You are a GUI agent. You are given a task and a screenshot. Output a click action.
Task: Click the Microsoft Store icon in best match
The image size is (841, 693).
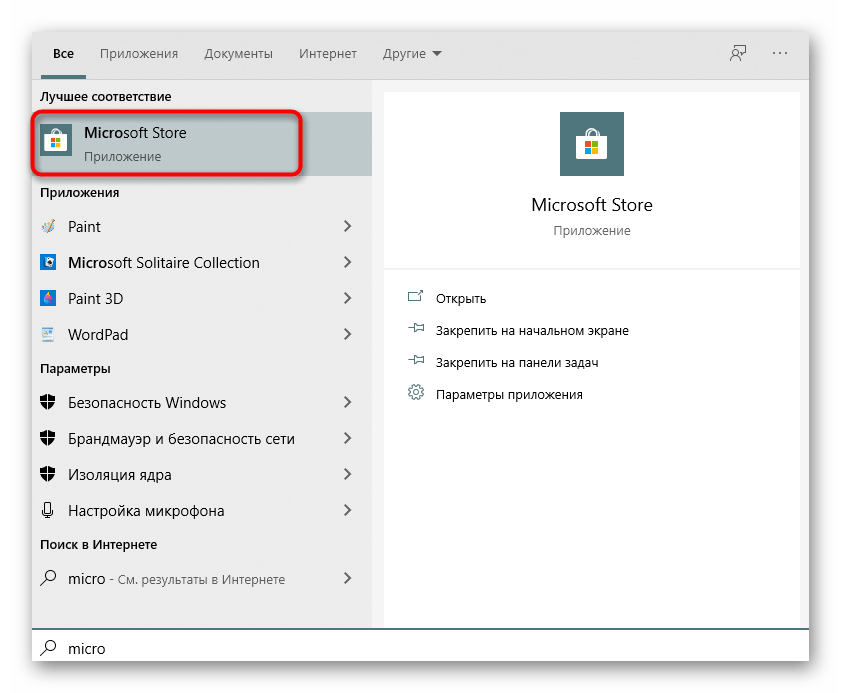[x=56, y=142]
